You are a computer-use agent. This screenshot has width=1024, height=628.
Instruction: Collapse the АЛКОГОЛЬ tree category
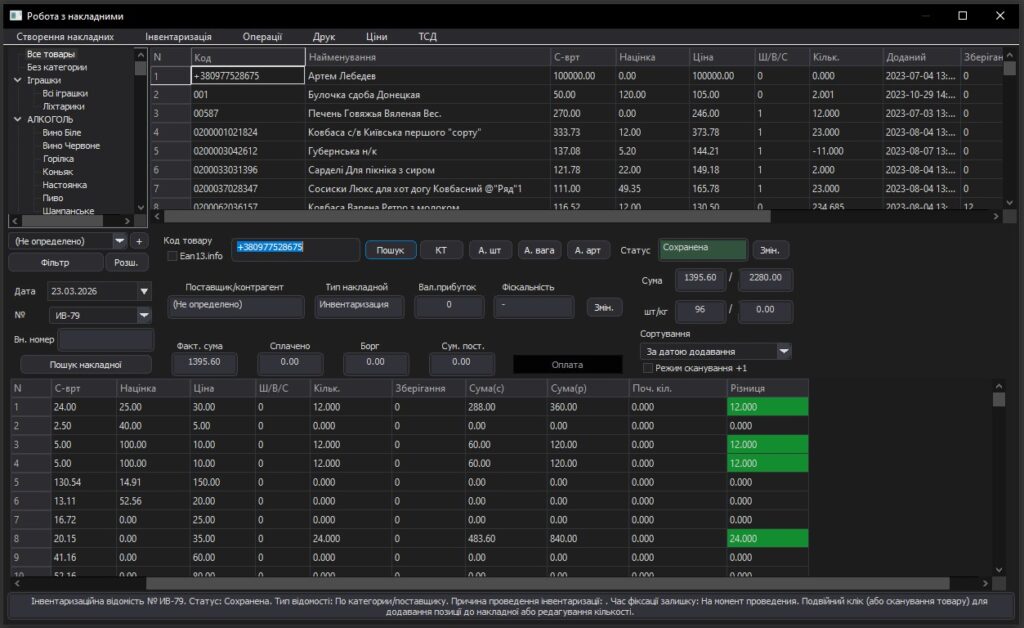pyautogui.click(x=17, y=119)
